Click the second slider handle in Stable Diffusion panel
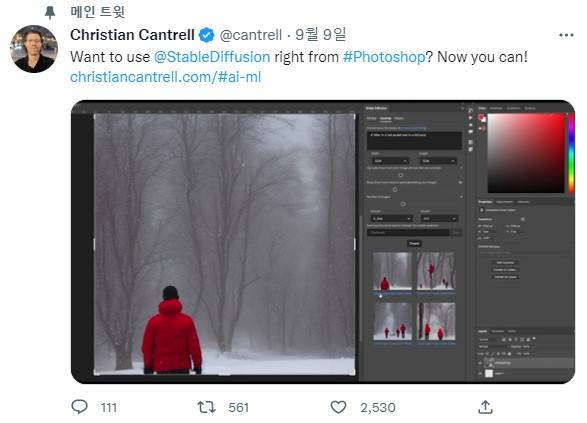Screen dimensions: 587x423 tap(395, 189)
